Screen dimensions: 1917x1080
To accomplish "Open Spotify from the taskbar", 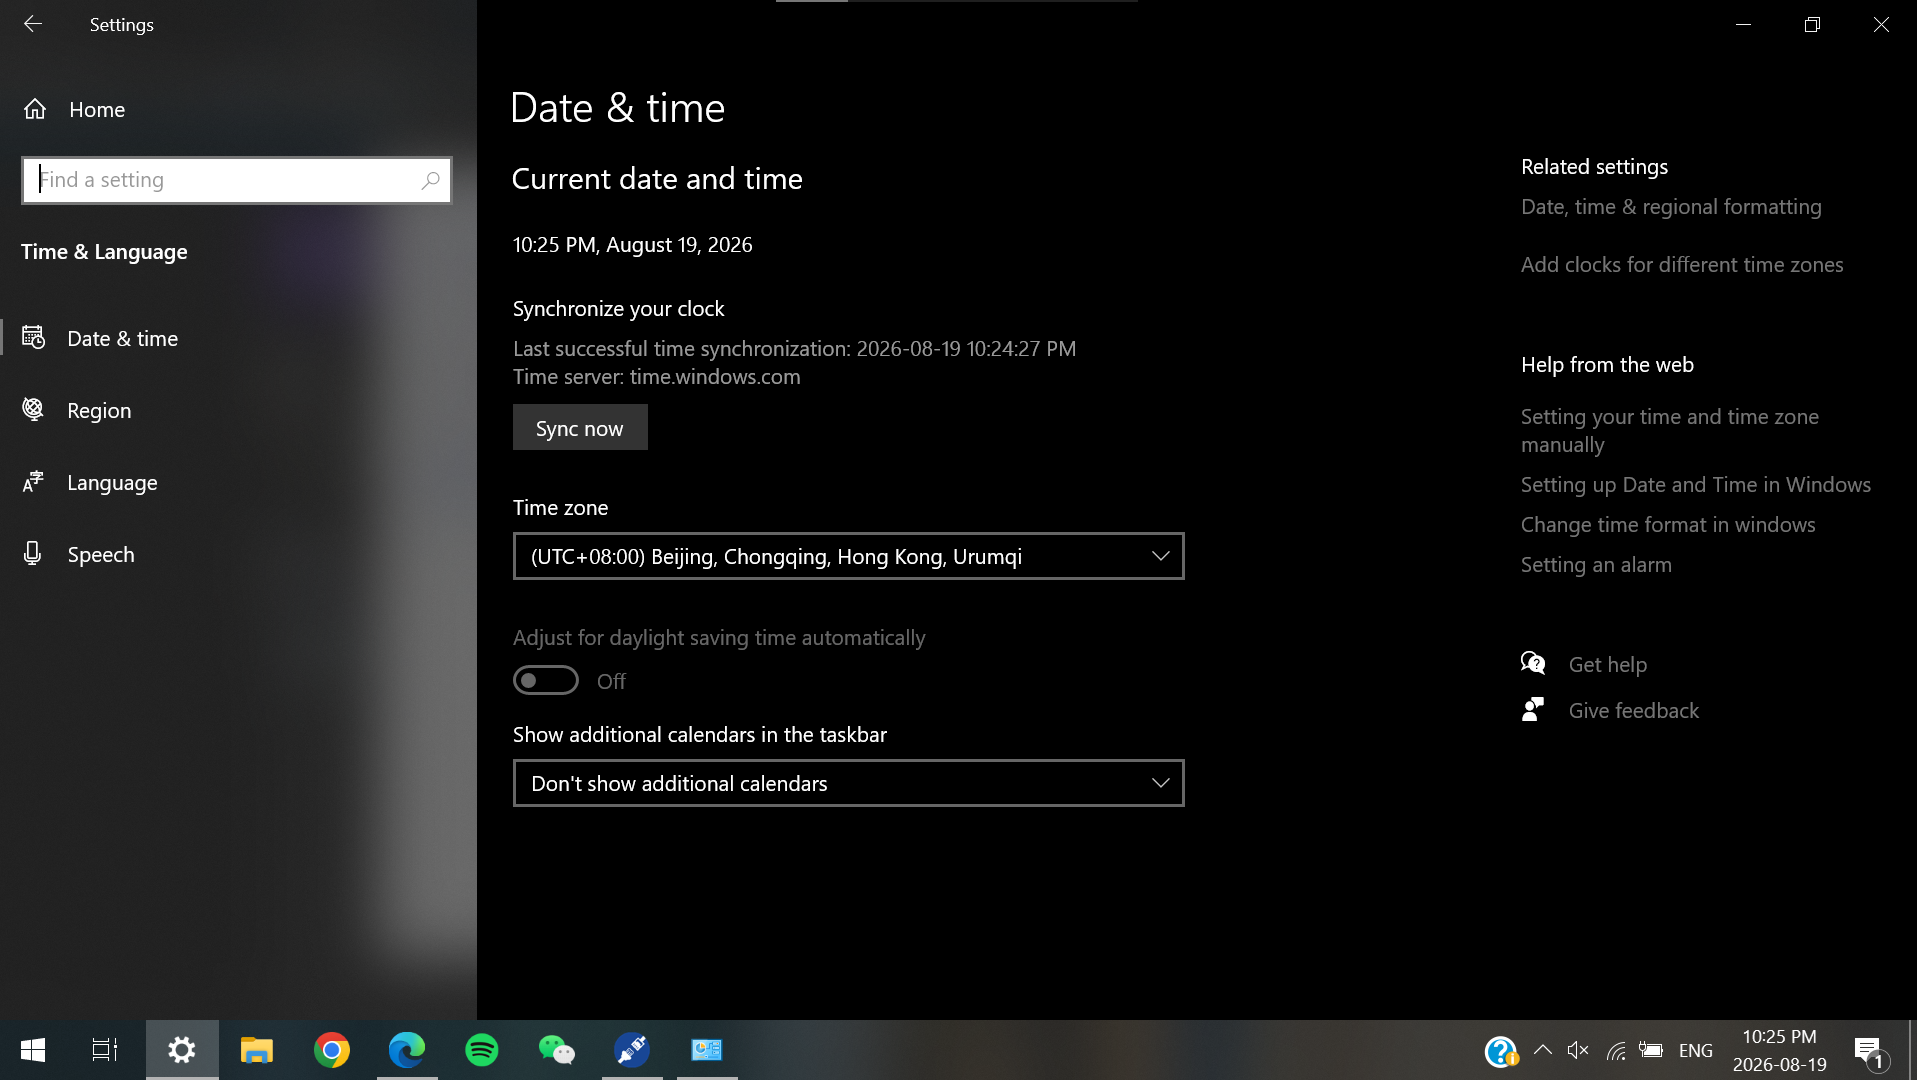I will [x=482, y=1050].
